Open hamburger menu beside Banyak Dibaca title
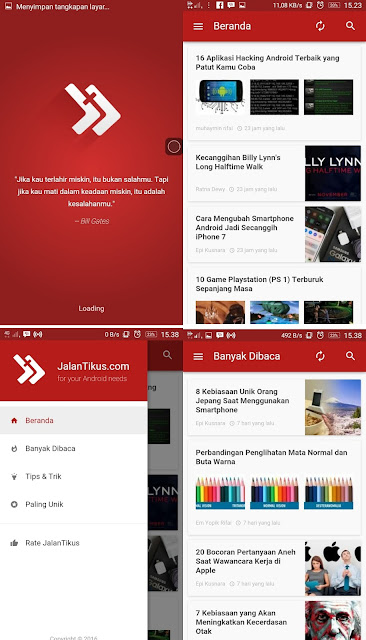Viewport: 366px width, 640px height. [198, 356]
